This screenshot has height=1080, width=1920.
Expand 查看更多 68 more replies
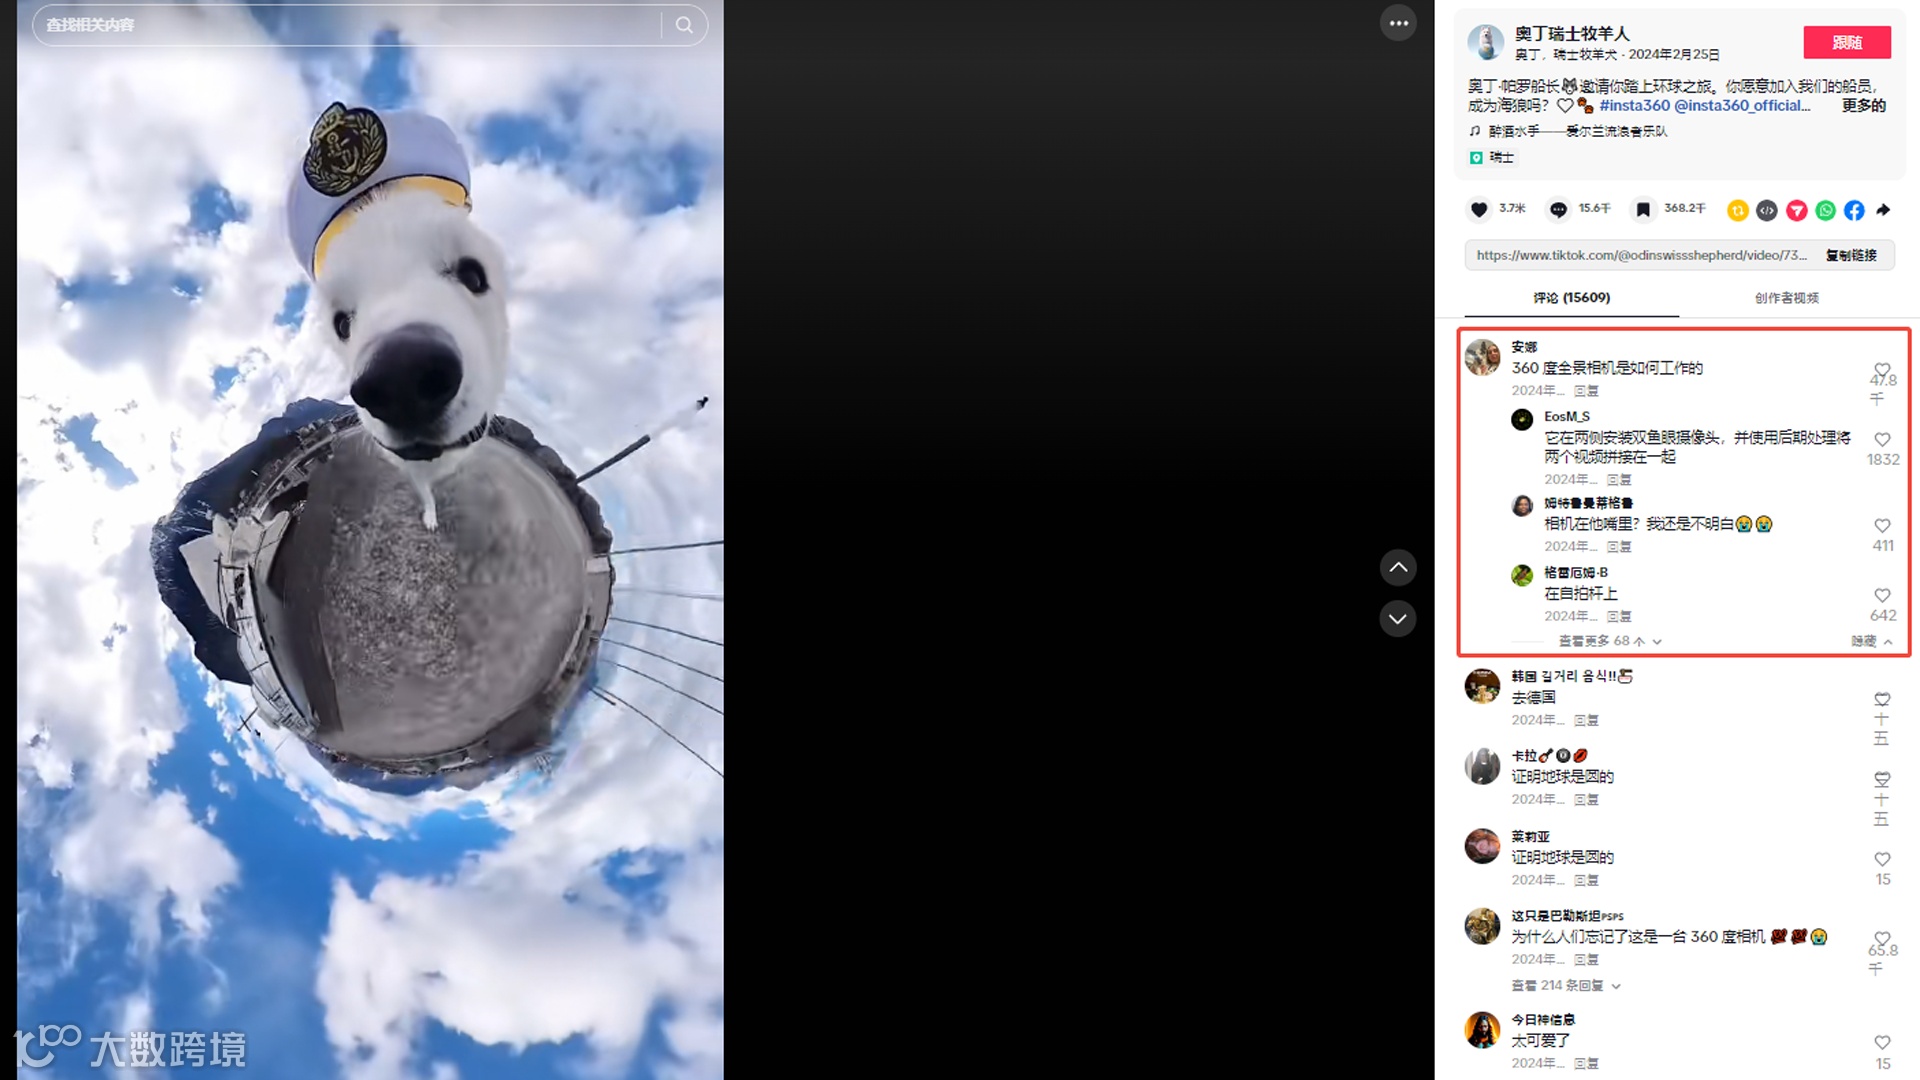pyautogui.click(x=1610, y=641)
